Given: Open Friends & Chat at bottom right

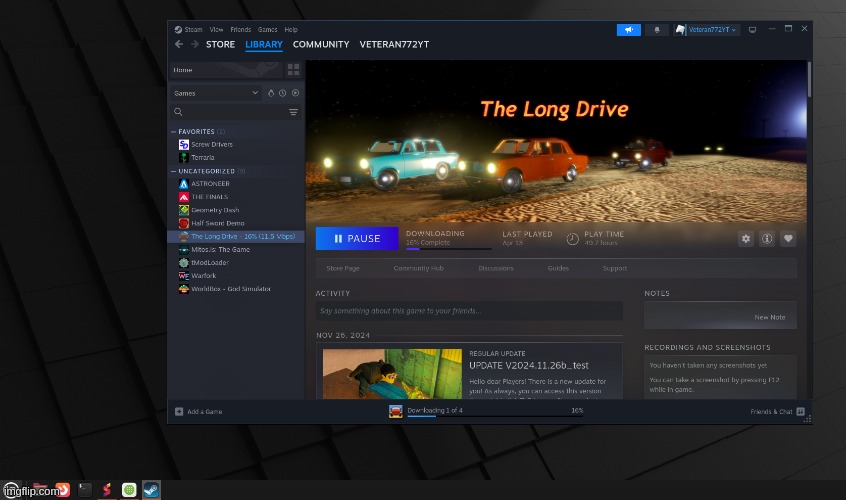Looking at the screenshot, I should (777, 412).
